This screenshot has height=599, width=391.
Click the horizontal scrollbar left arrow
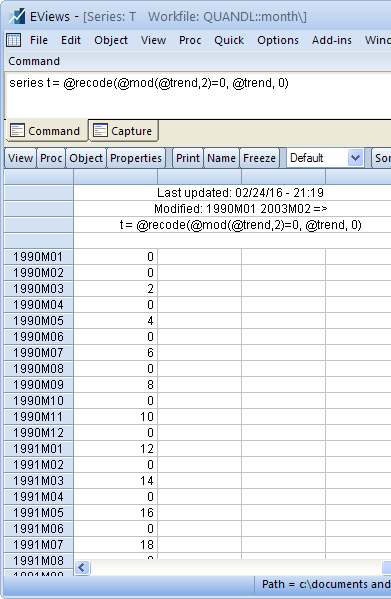[82, 567]
